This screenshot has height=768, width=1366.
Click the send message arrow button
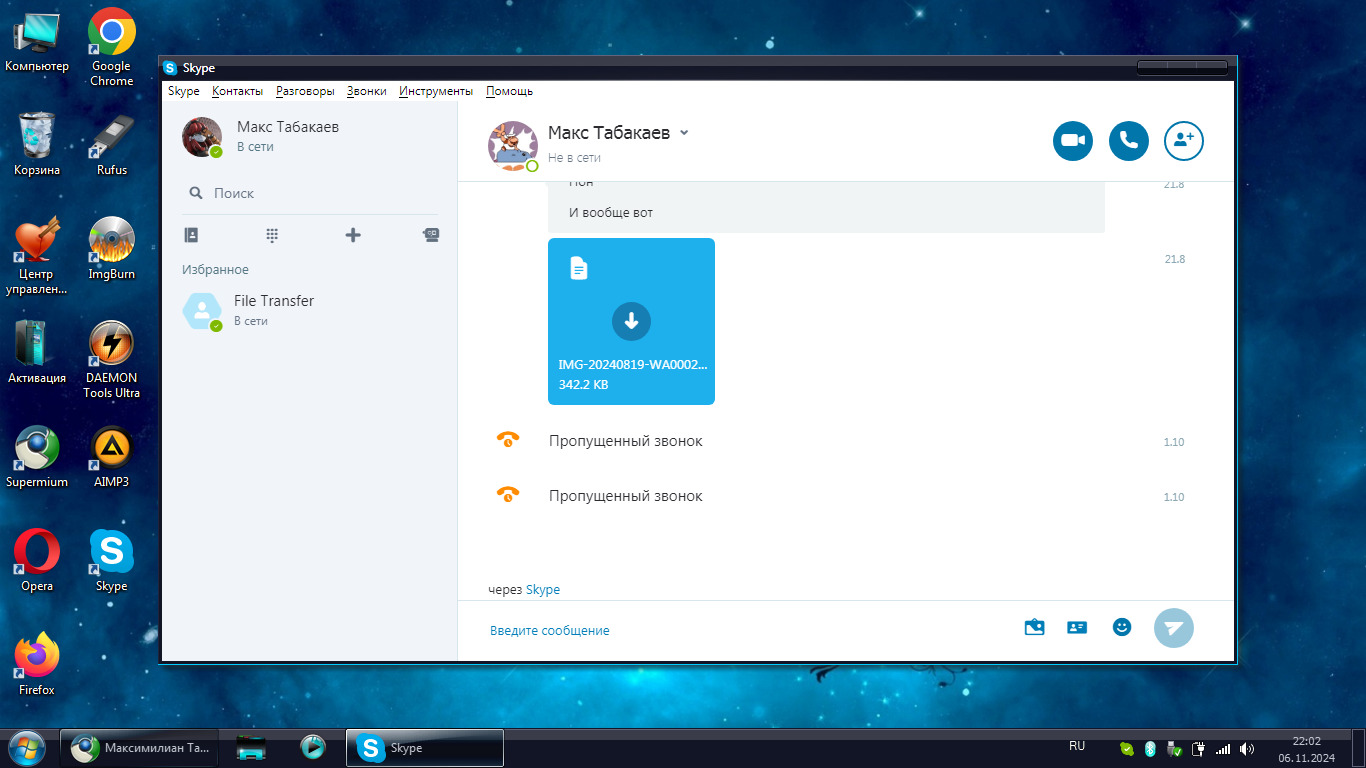coord(1174,628)
